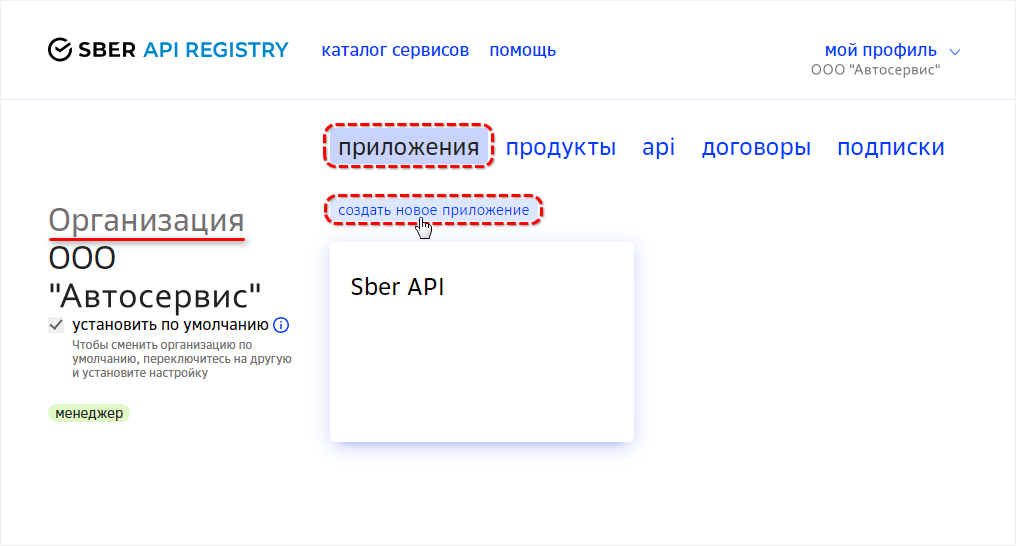Expand the мой профиль dropdown chevron
1016x546 pixels.
tap(954, 51)
